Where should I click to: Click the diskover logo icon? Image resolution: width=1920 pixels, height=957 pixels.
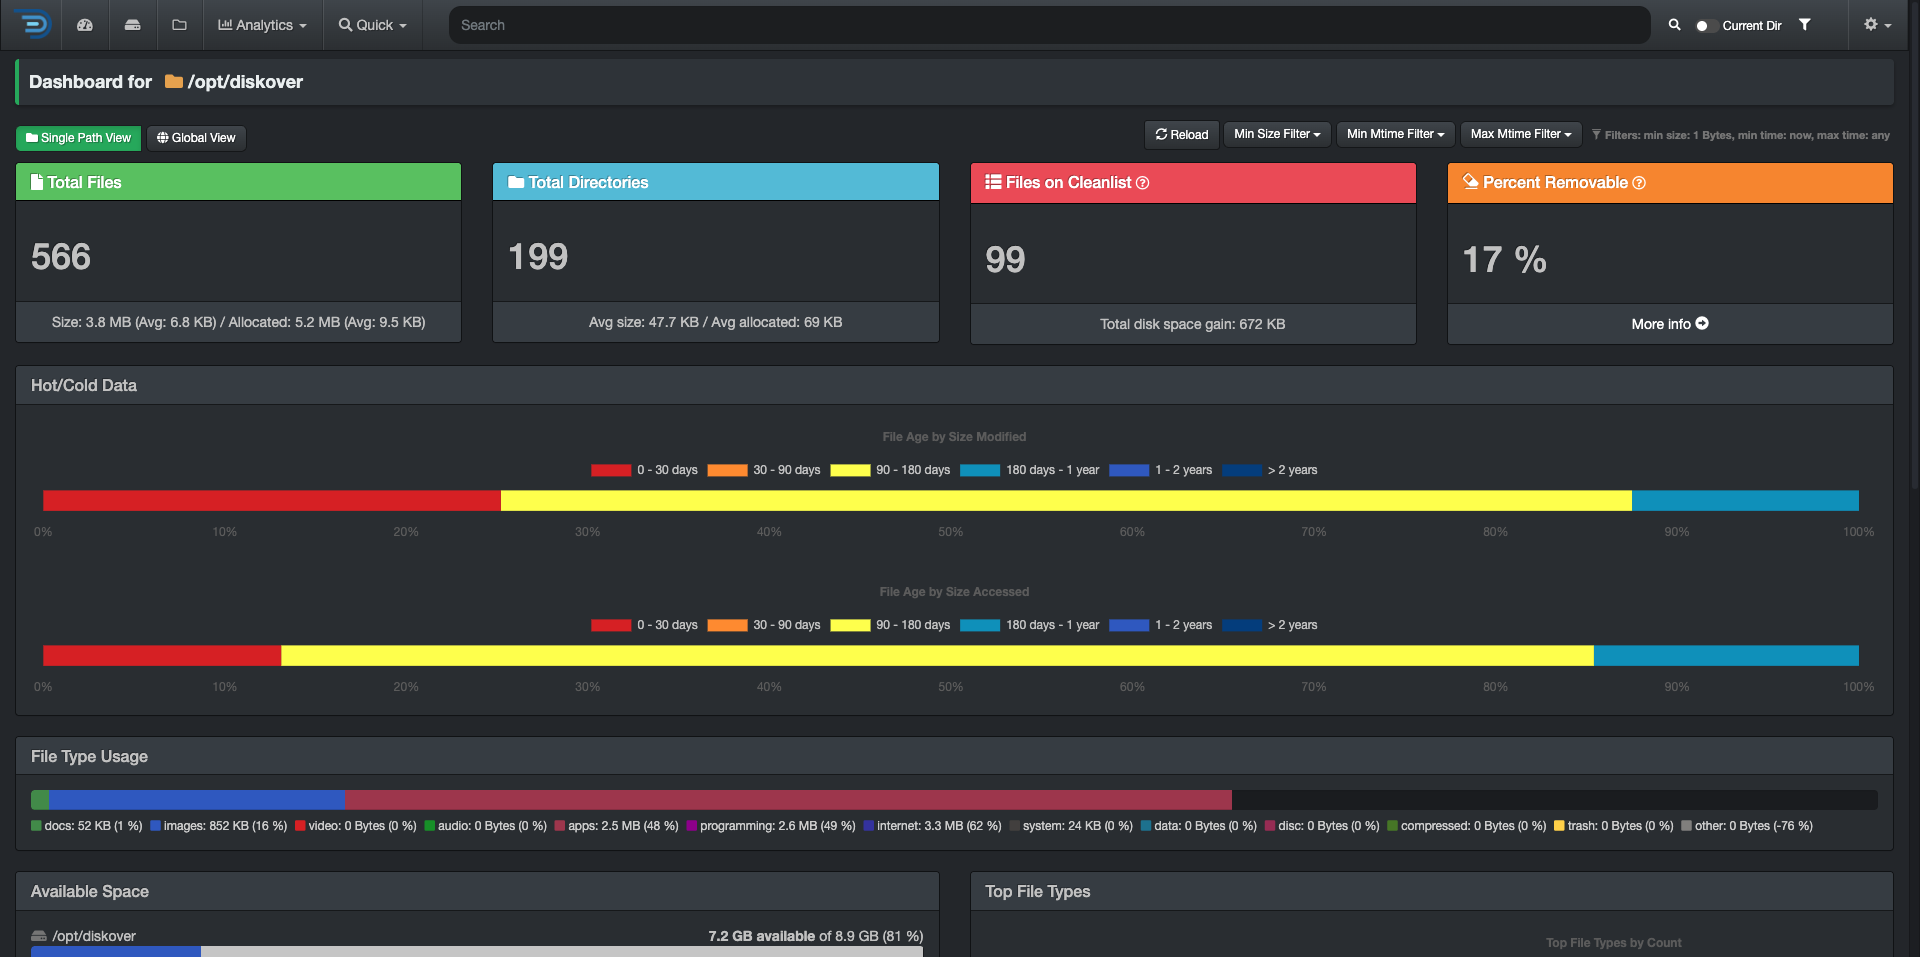click(33, 24)
